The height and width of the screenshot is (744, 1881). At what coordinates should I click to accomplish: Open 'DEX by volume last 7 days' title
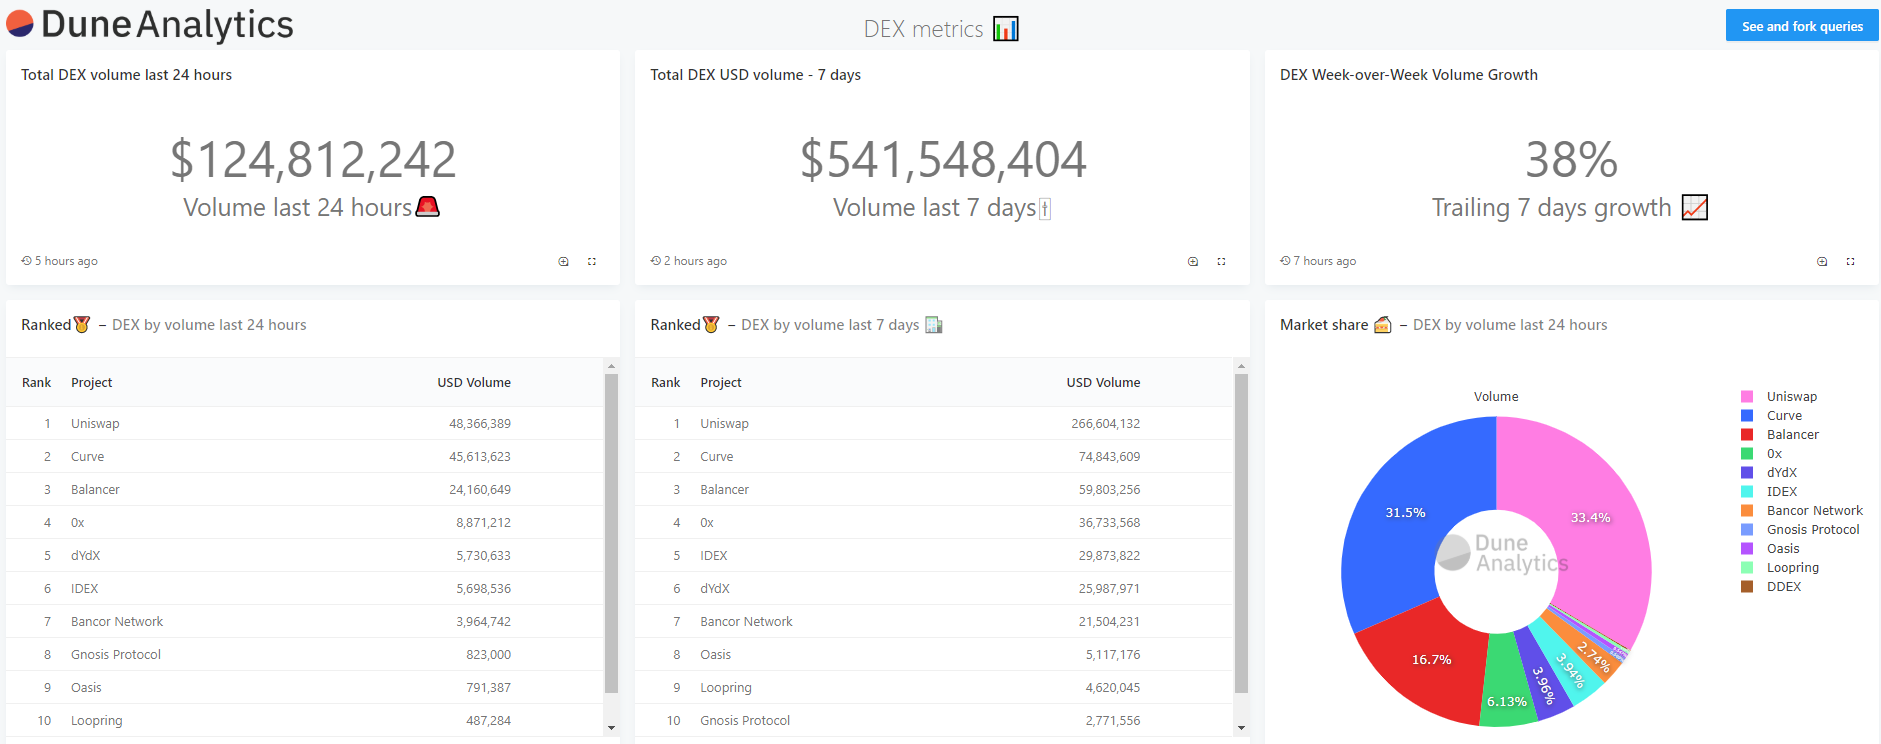coord(829,325)
